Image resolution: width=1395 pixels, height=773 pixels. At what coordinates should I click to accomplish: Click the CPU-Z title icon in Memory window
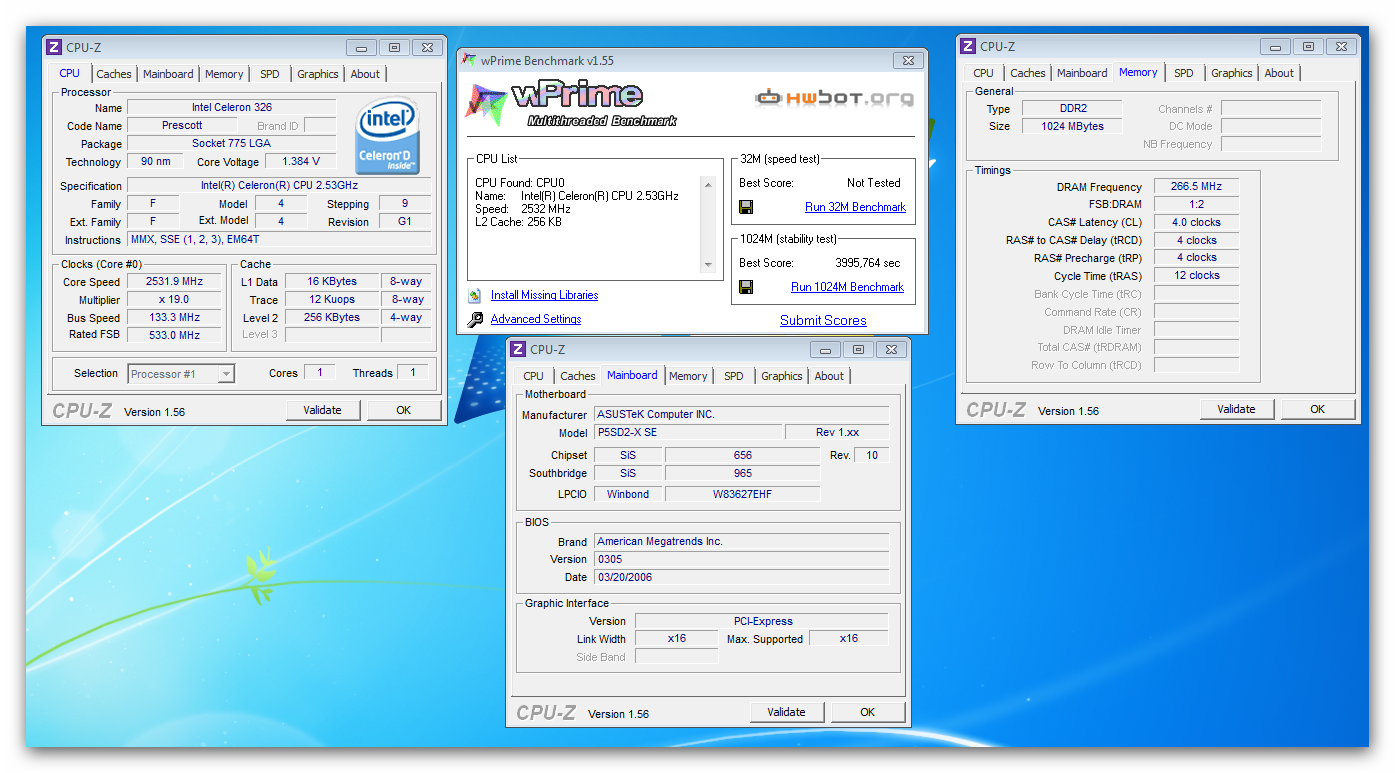(968, 46)
